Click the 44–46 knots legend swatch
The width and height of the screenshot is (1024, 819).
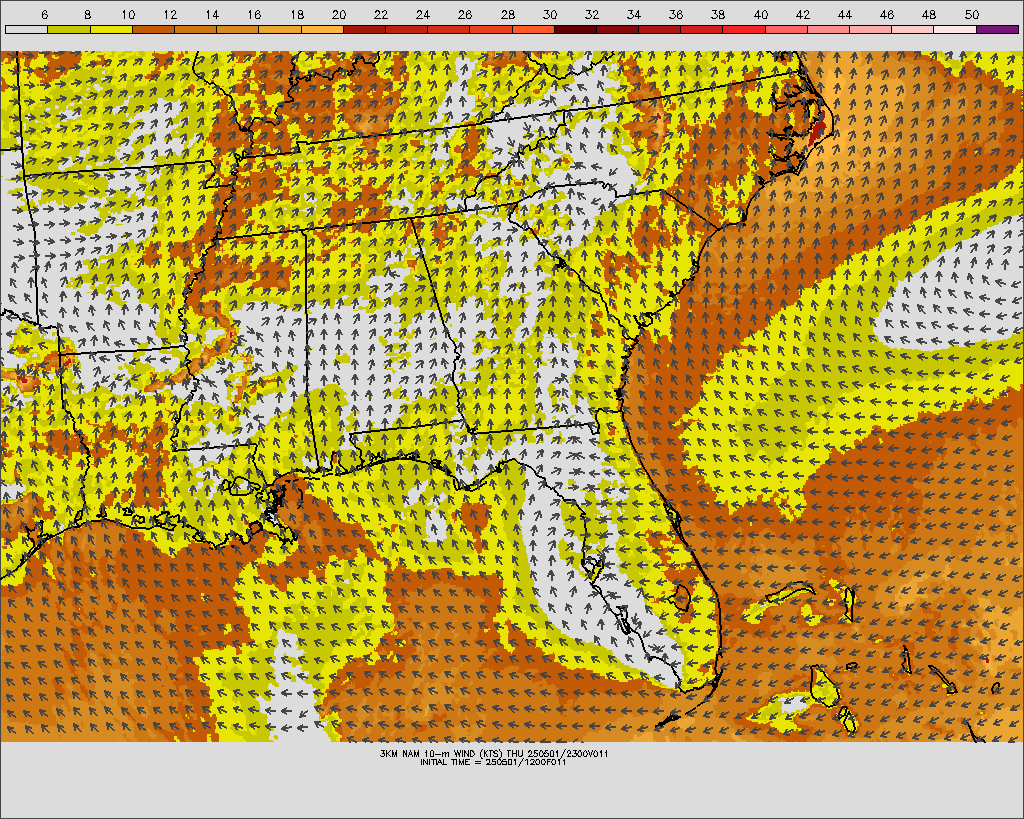871,29
